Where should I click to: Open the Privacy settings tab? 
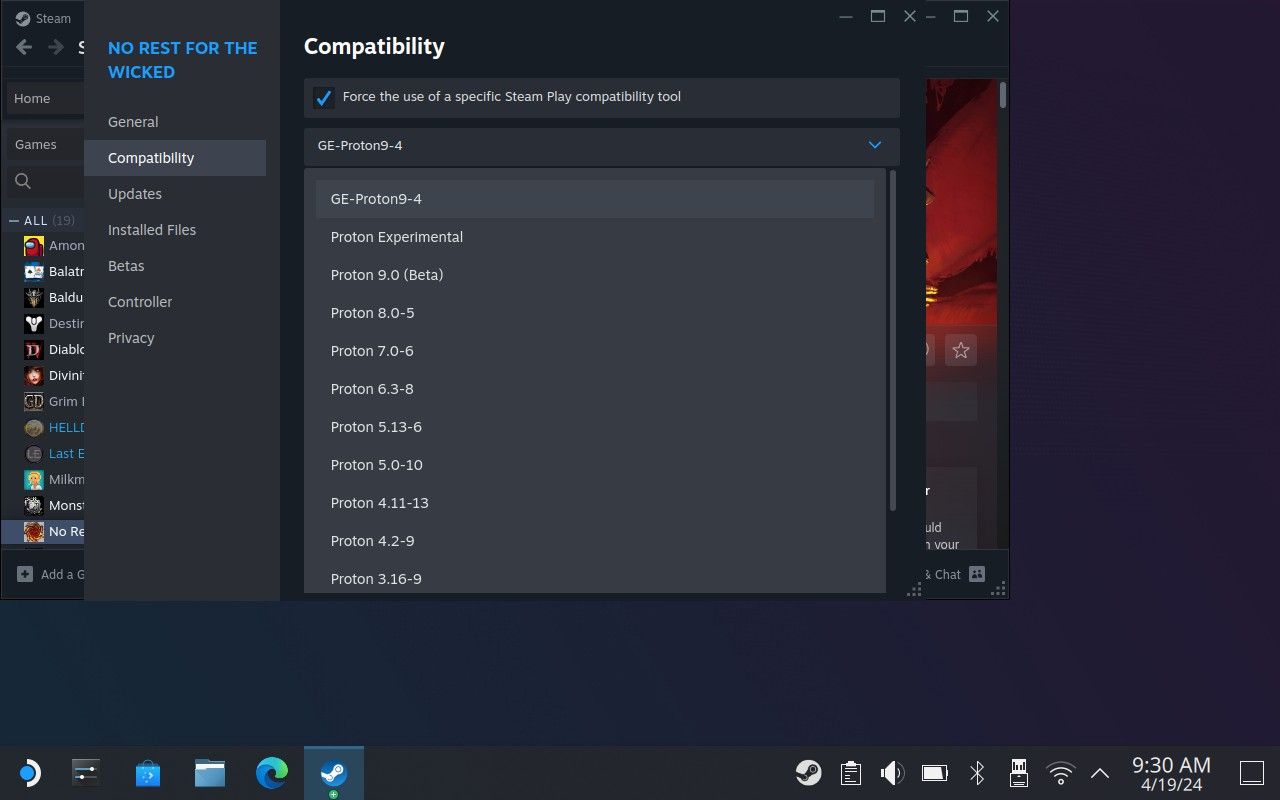point(175,338)
